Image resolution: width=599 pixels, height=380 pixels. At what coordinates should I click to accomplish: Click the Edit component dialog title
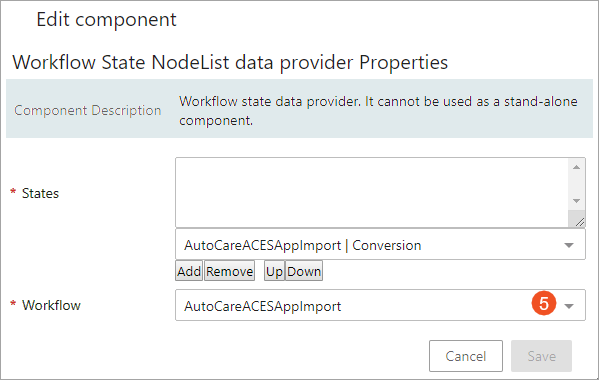click(106, 19)
